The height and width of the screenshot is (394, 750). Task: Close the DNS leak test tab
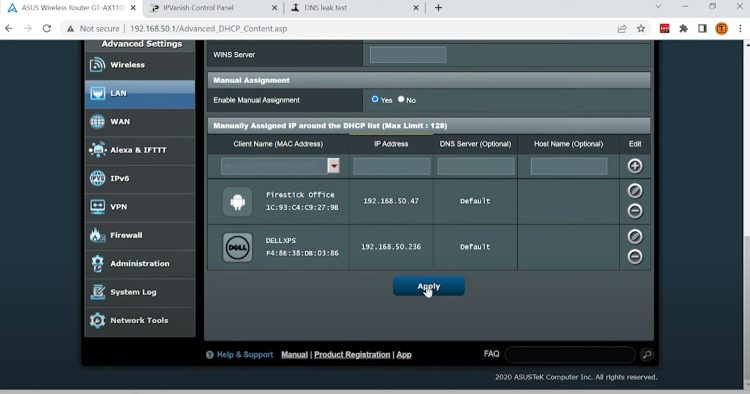(x=416, y=8)
